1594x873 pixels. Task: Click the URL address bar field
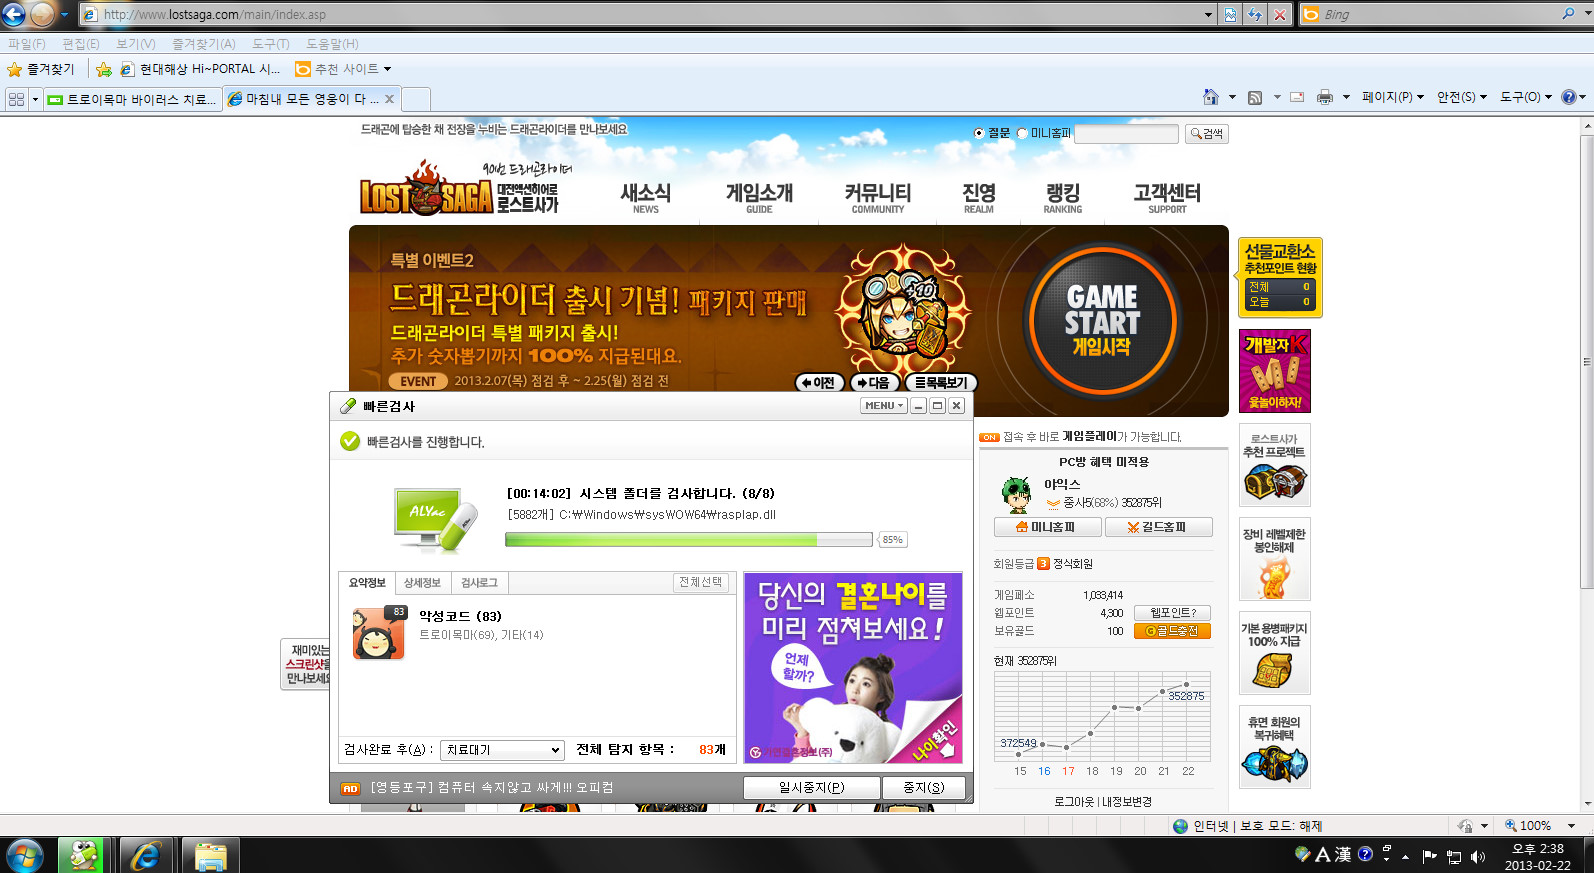click(640, 14)
